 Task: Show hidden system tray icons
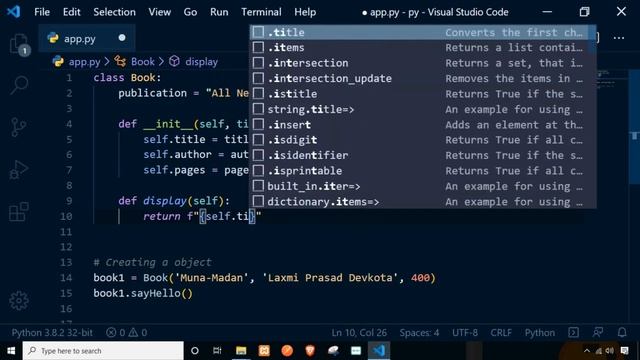[x=587, y=351]
